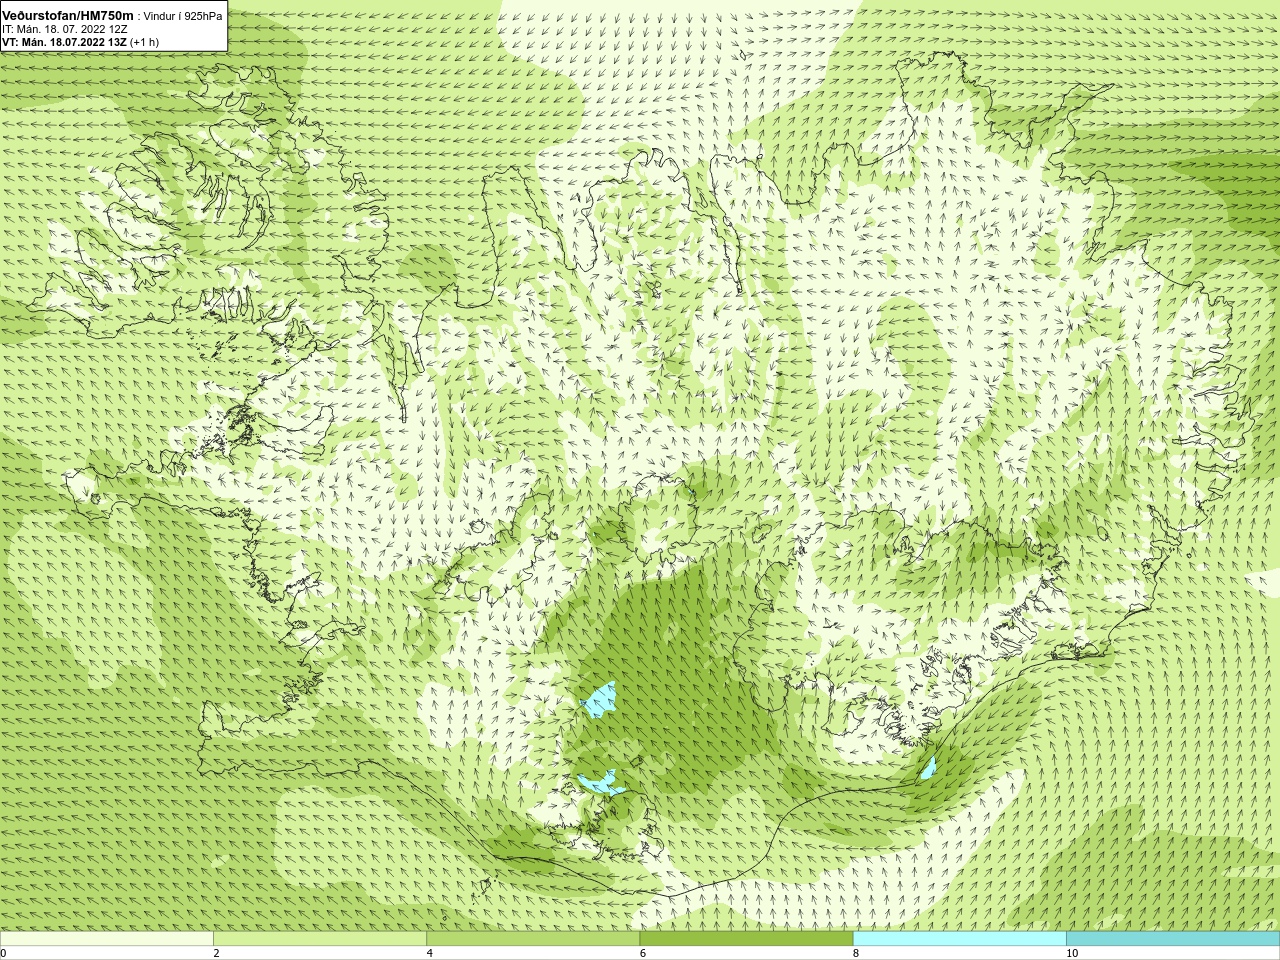
Task: Click the Veðurstofan/HM750m title text
Action: click(x=68, y=16)
